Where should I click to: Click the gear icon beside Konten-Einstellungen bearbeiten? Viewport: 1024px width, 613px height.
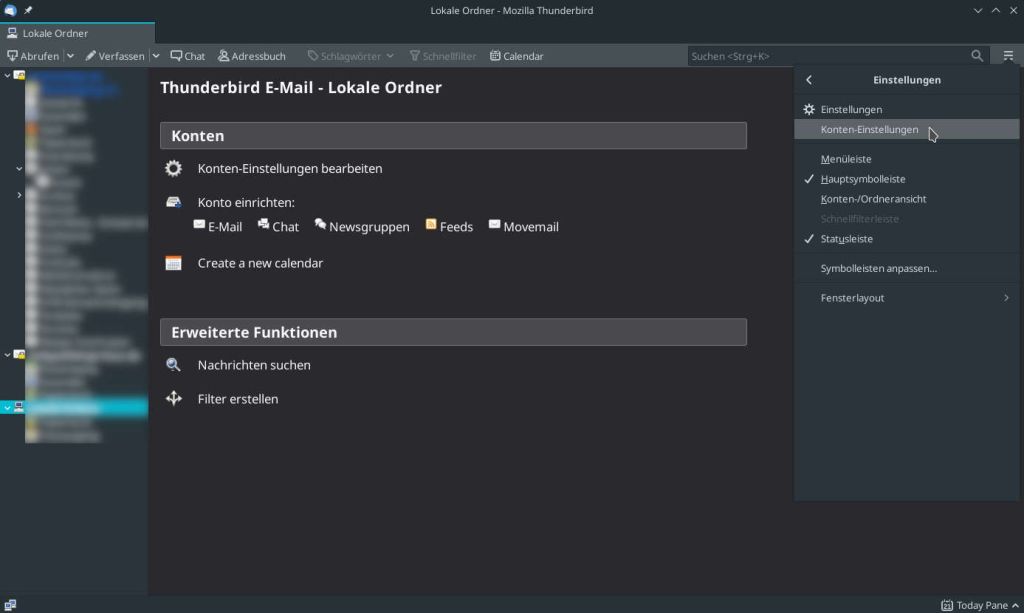(x=173, y=168)
